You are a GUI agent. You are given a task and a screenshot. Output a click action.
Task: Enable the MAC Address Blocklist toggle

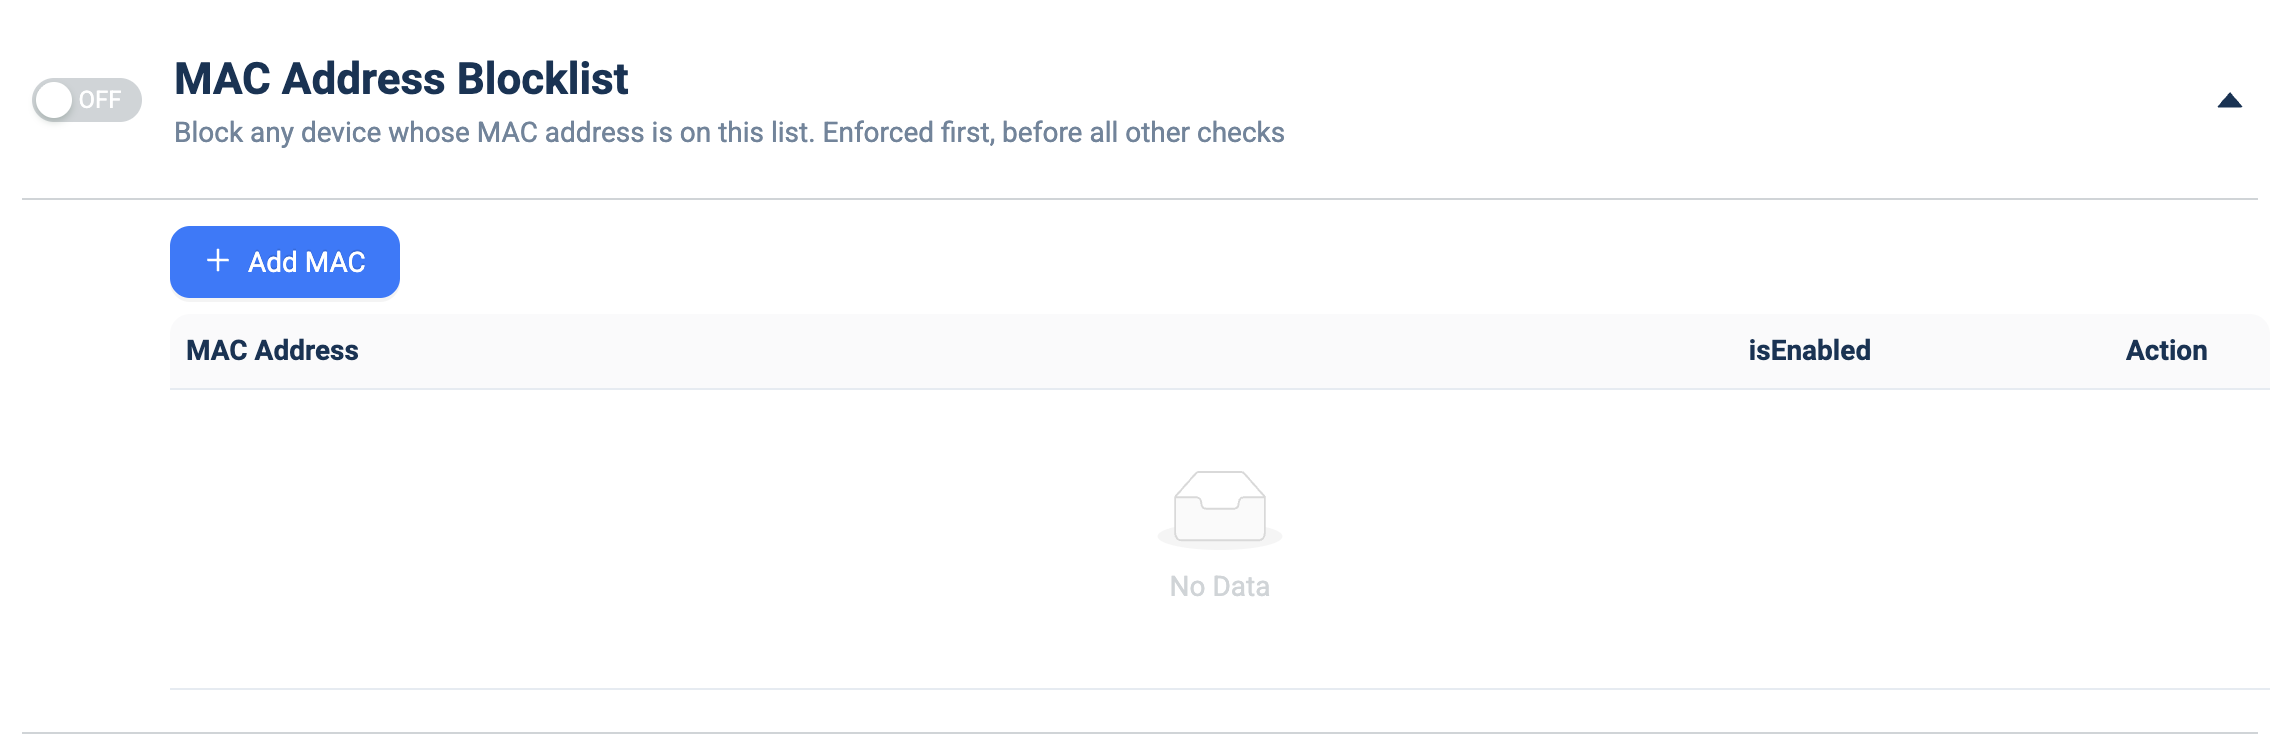click(87, 100)
